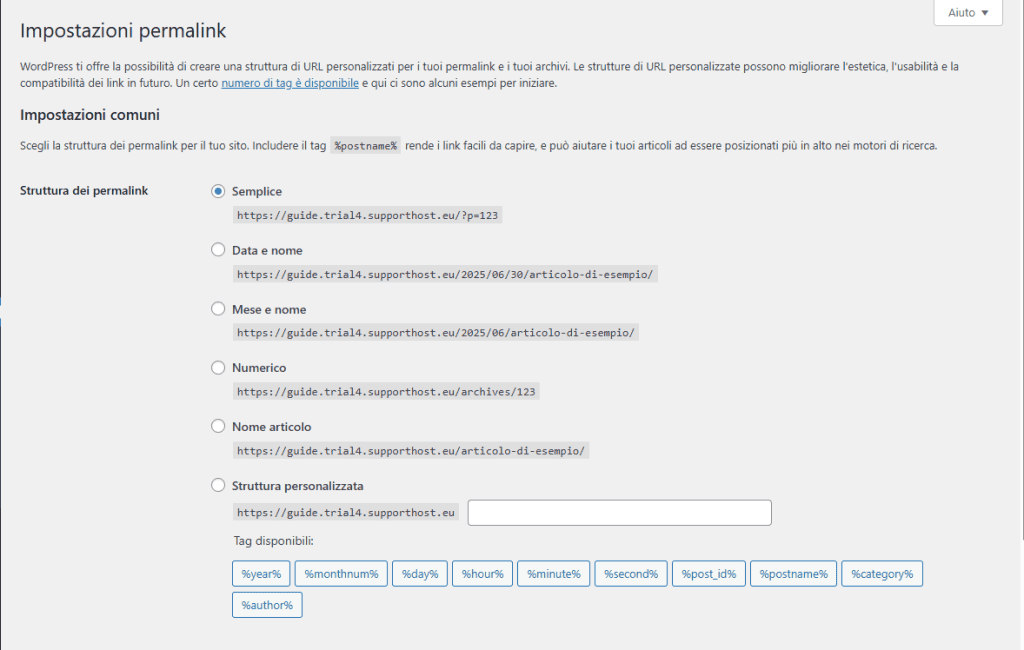The image size is (1024, 650).
Task: Add the %minute% tag
Action: (554, 574)
